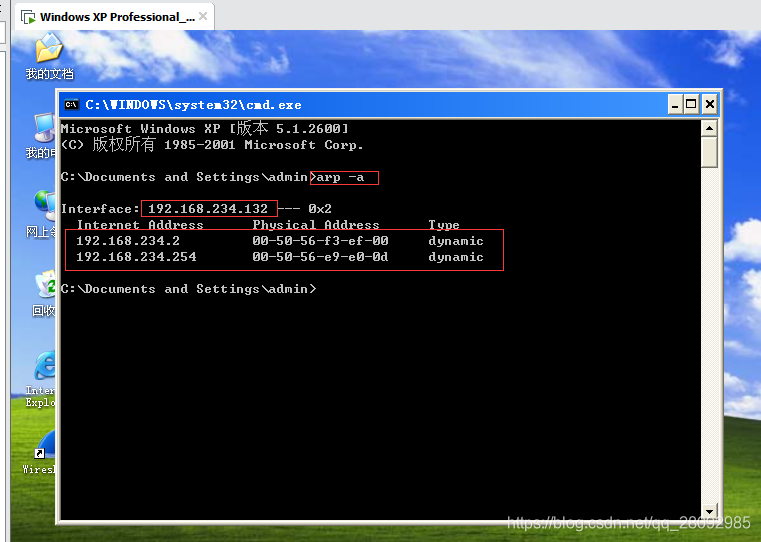Screen dimensions: 761x542
Task: Click the cmd scrollbar down arrow
Action: click(710, 511)
